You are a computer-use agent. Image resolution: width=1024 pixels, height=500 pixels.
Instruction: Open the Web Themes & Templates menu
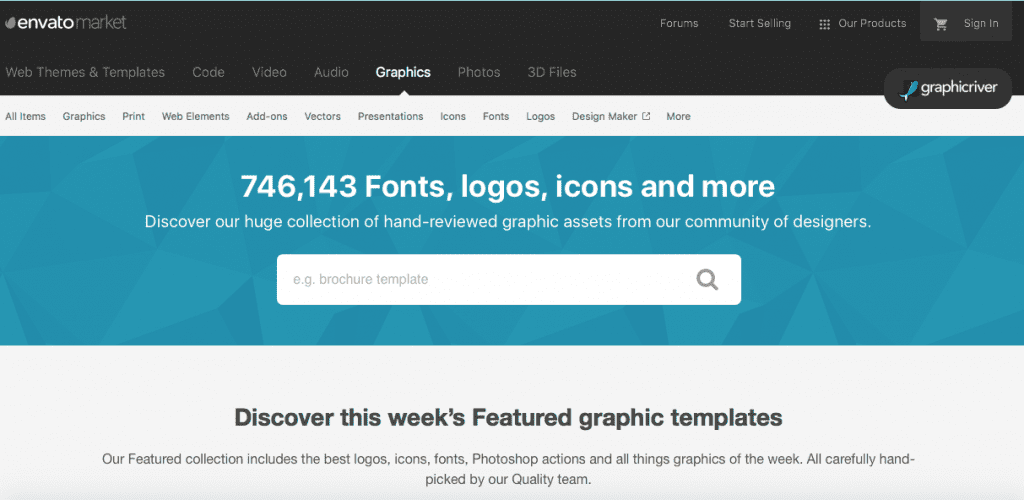click(x=85, y=72)
